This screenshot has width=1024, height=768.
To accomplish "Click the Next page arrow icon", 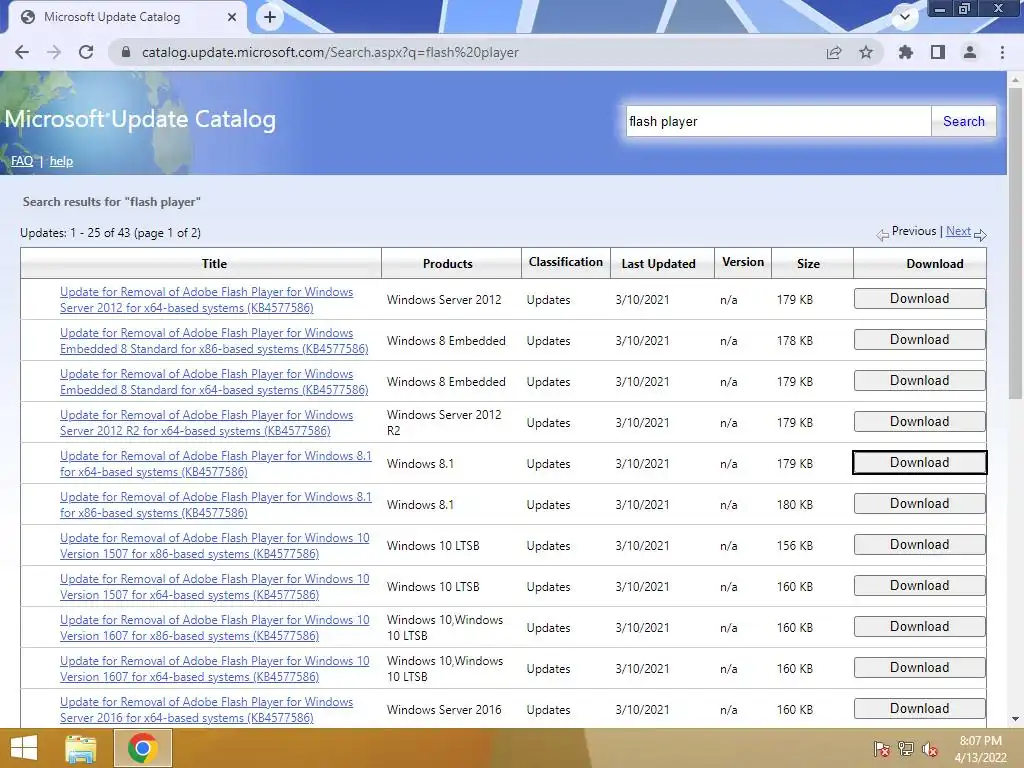I will point(980,234).
